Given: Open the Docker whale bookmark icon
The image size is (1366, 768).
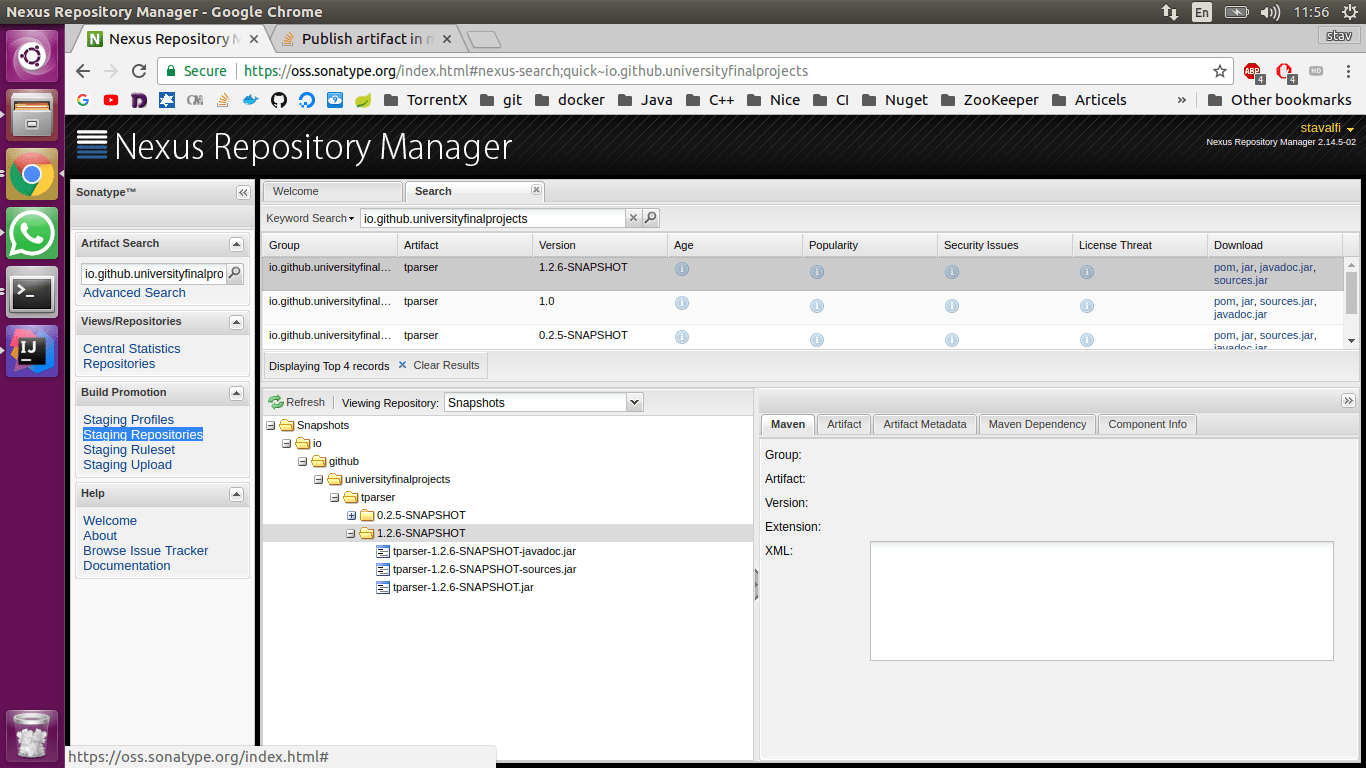Looking at the screenshot, I should pyautogui.click(x=251, y=100).
